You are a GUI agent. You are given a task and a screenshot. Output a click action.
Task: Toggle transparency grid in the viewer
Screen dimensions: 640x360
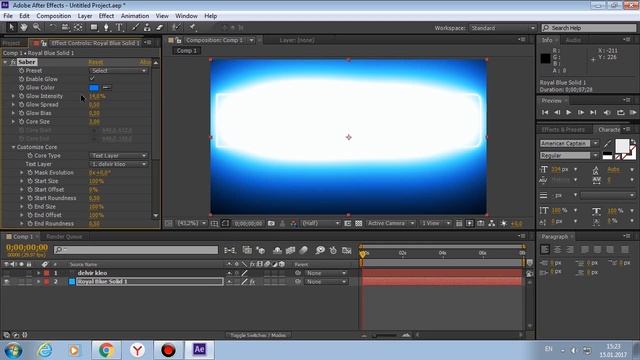coord(358,223)
